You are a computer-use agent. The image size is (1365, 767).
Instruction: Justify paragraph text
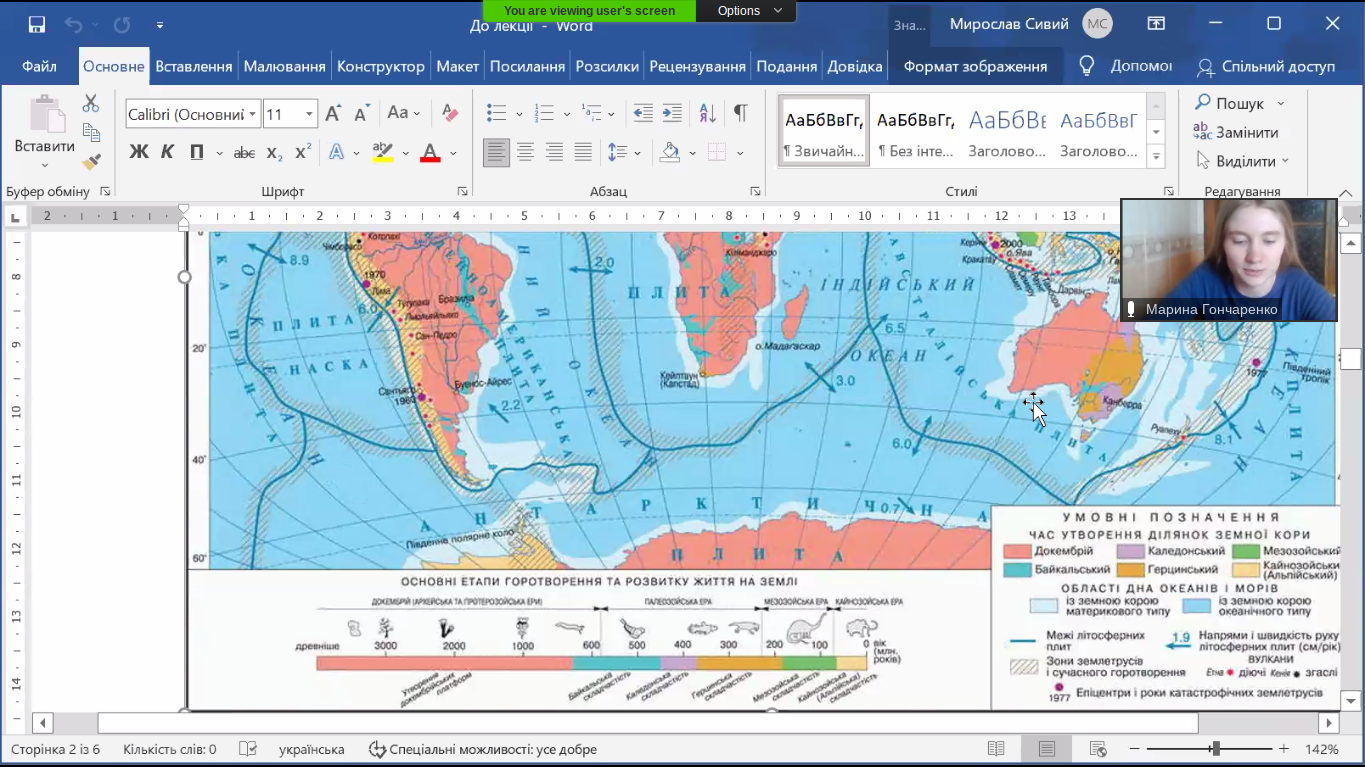[x=583, y=152]
